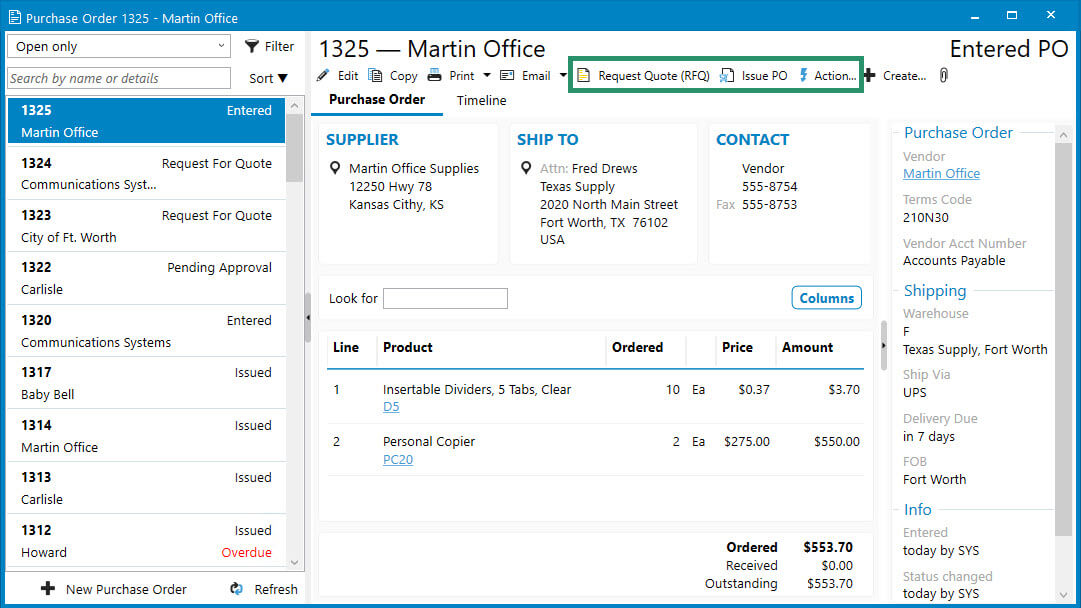
Task: Click the Refresh arrows icon
Action: click(236, 589)
